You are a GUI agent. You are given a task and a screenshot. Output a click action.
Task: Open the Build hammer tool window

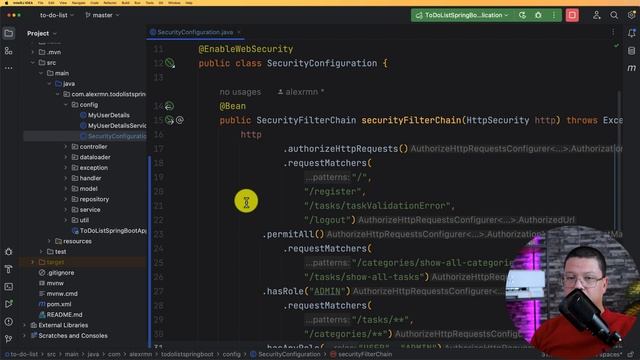[9, 269]
